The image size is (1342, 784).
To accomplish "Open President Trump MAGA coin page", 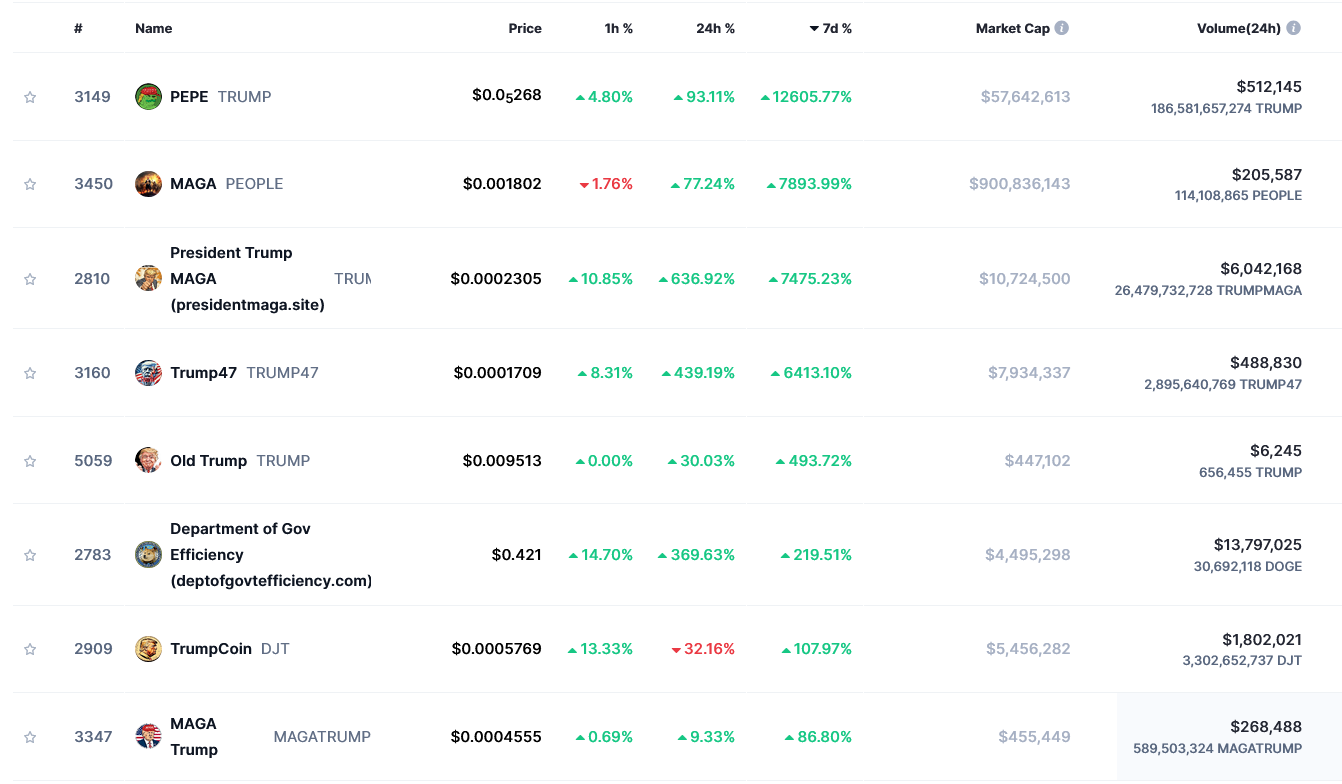I will pyautogui.click(x=247, y=279).
